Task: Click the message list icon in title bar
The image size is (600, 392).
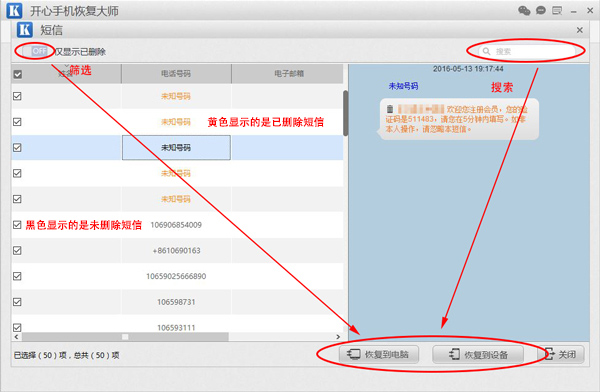Action: (x=557, y=10)
